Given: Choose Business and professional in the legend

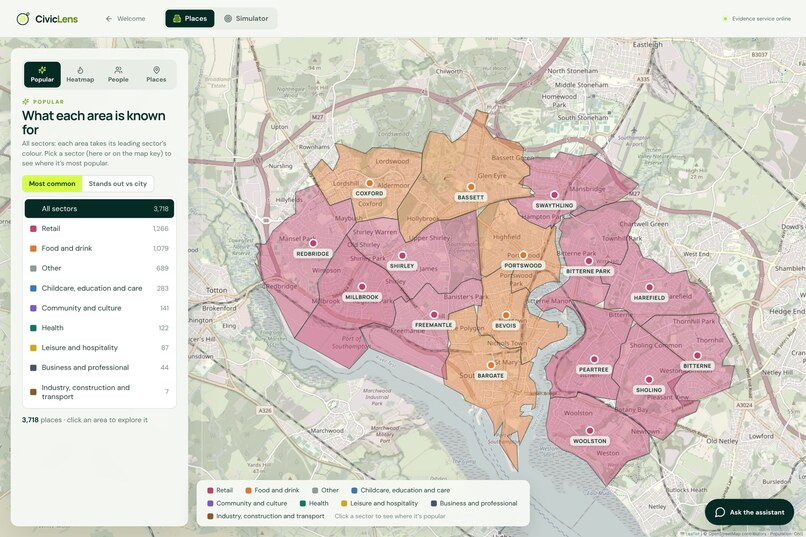Looking at the screenshot, I should click(x=474, y=504).
